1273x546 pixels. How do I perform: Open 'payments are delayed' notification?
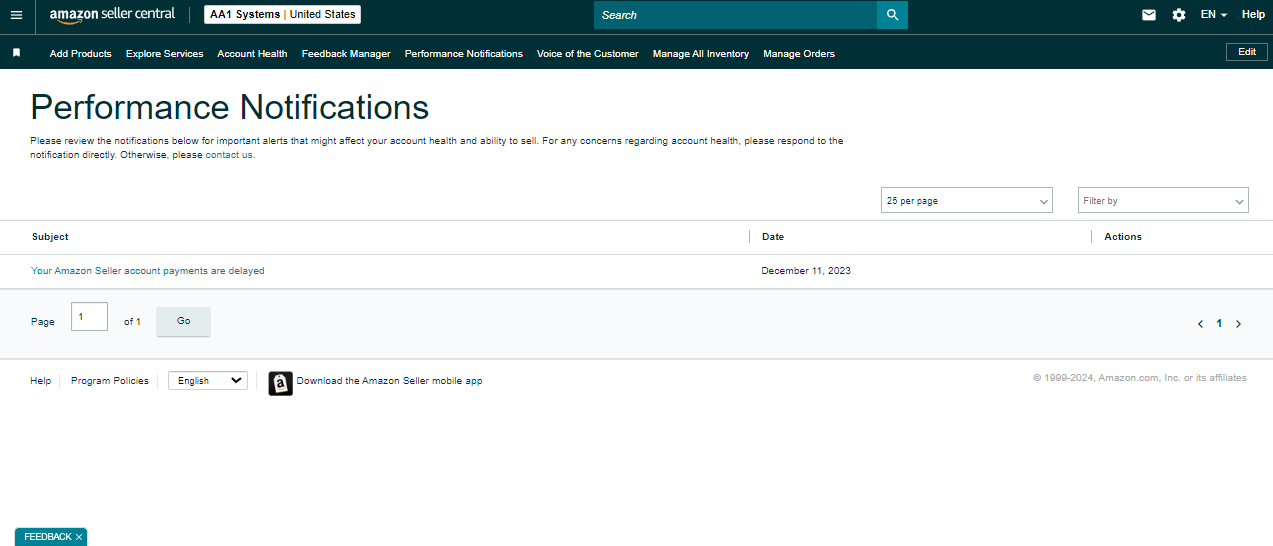[x=148, y=271]
